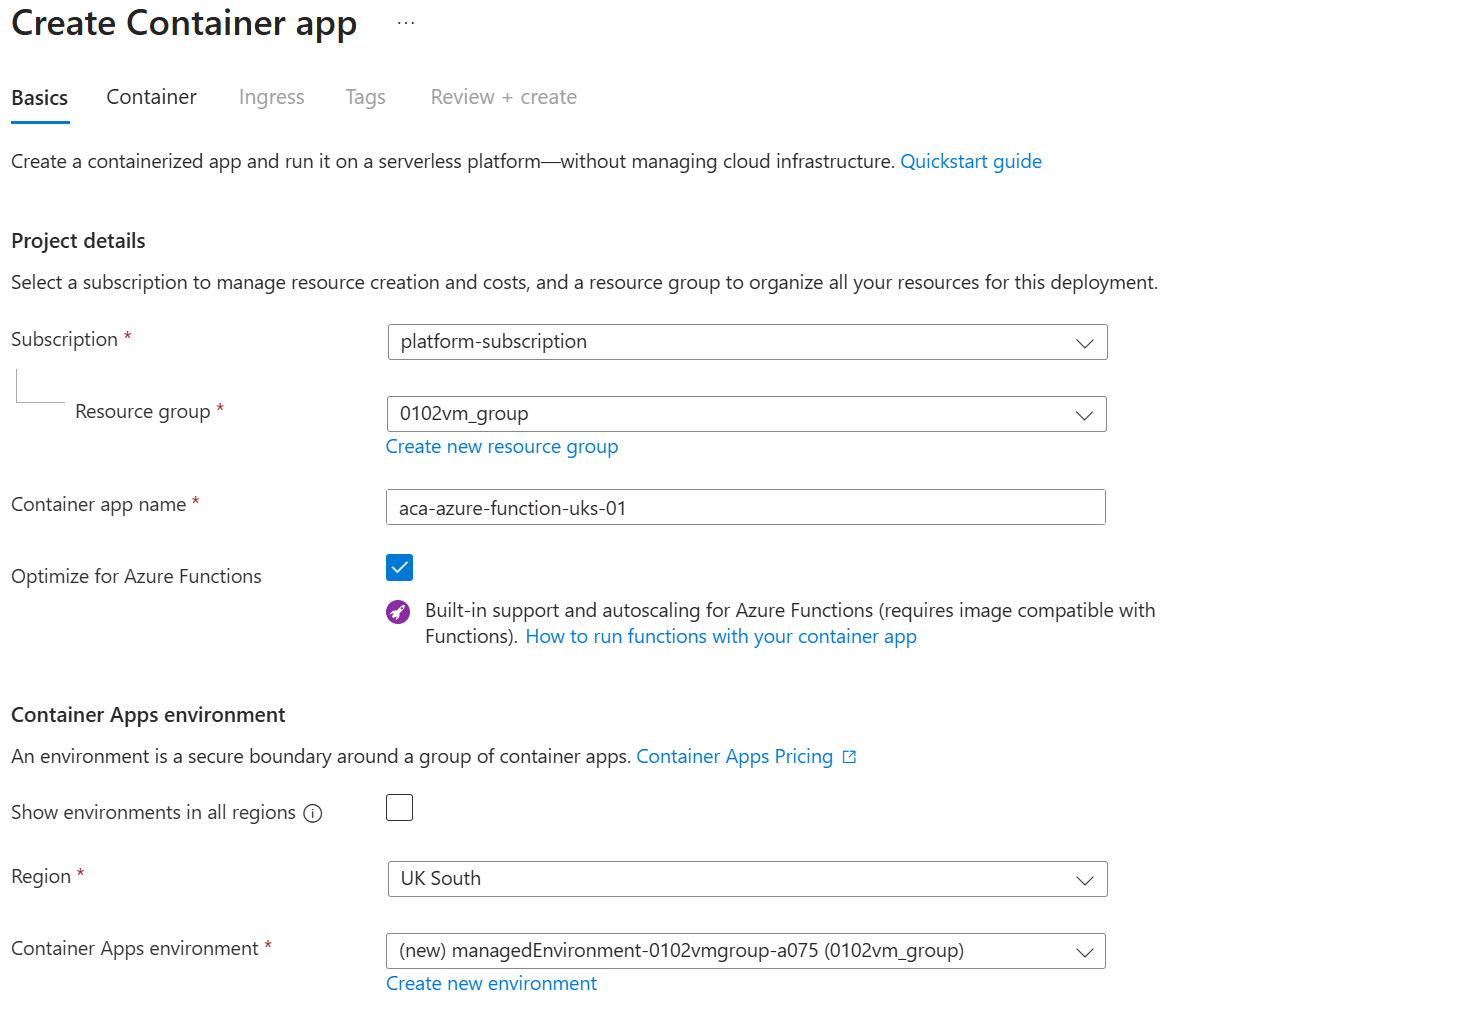
Task: Select the Review + create tab
Action: 504,97
